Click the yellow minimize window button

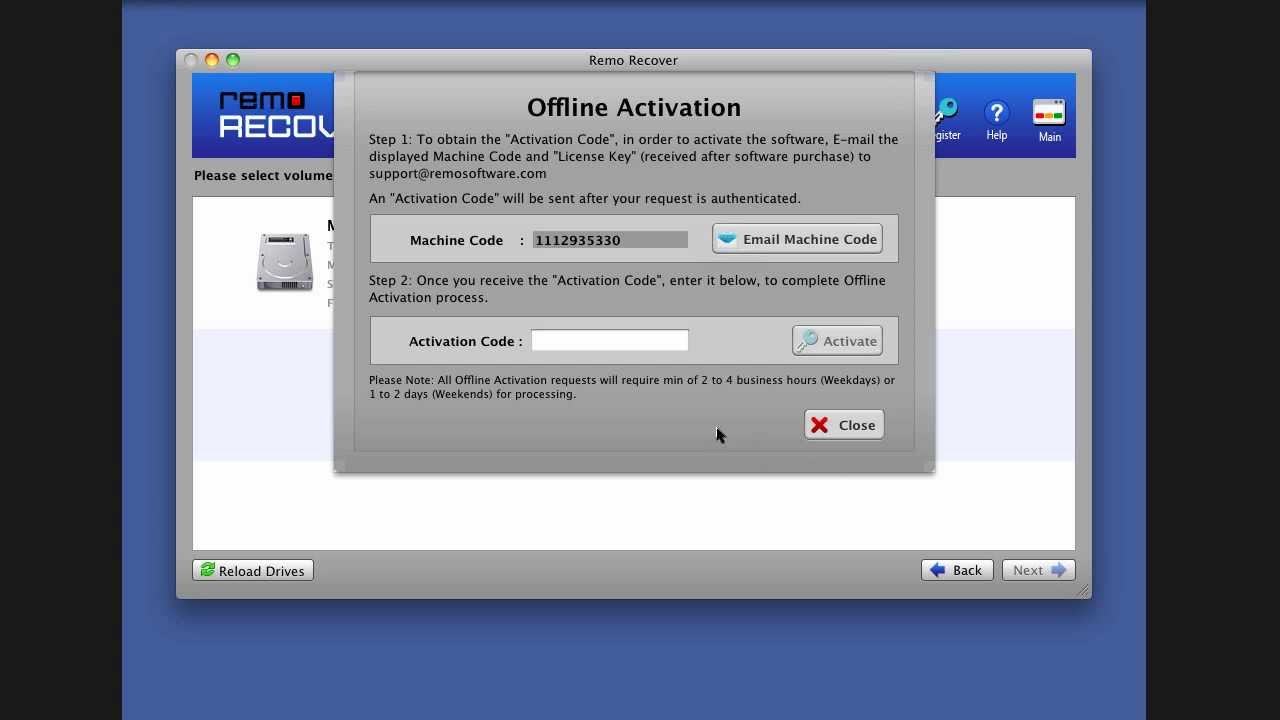point(212,60)
